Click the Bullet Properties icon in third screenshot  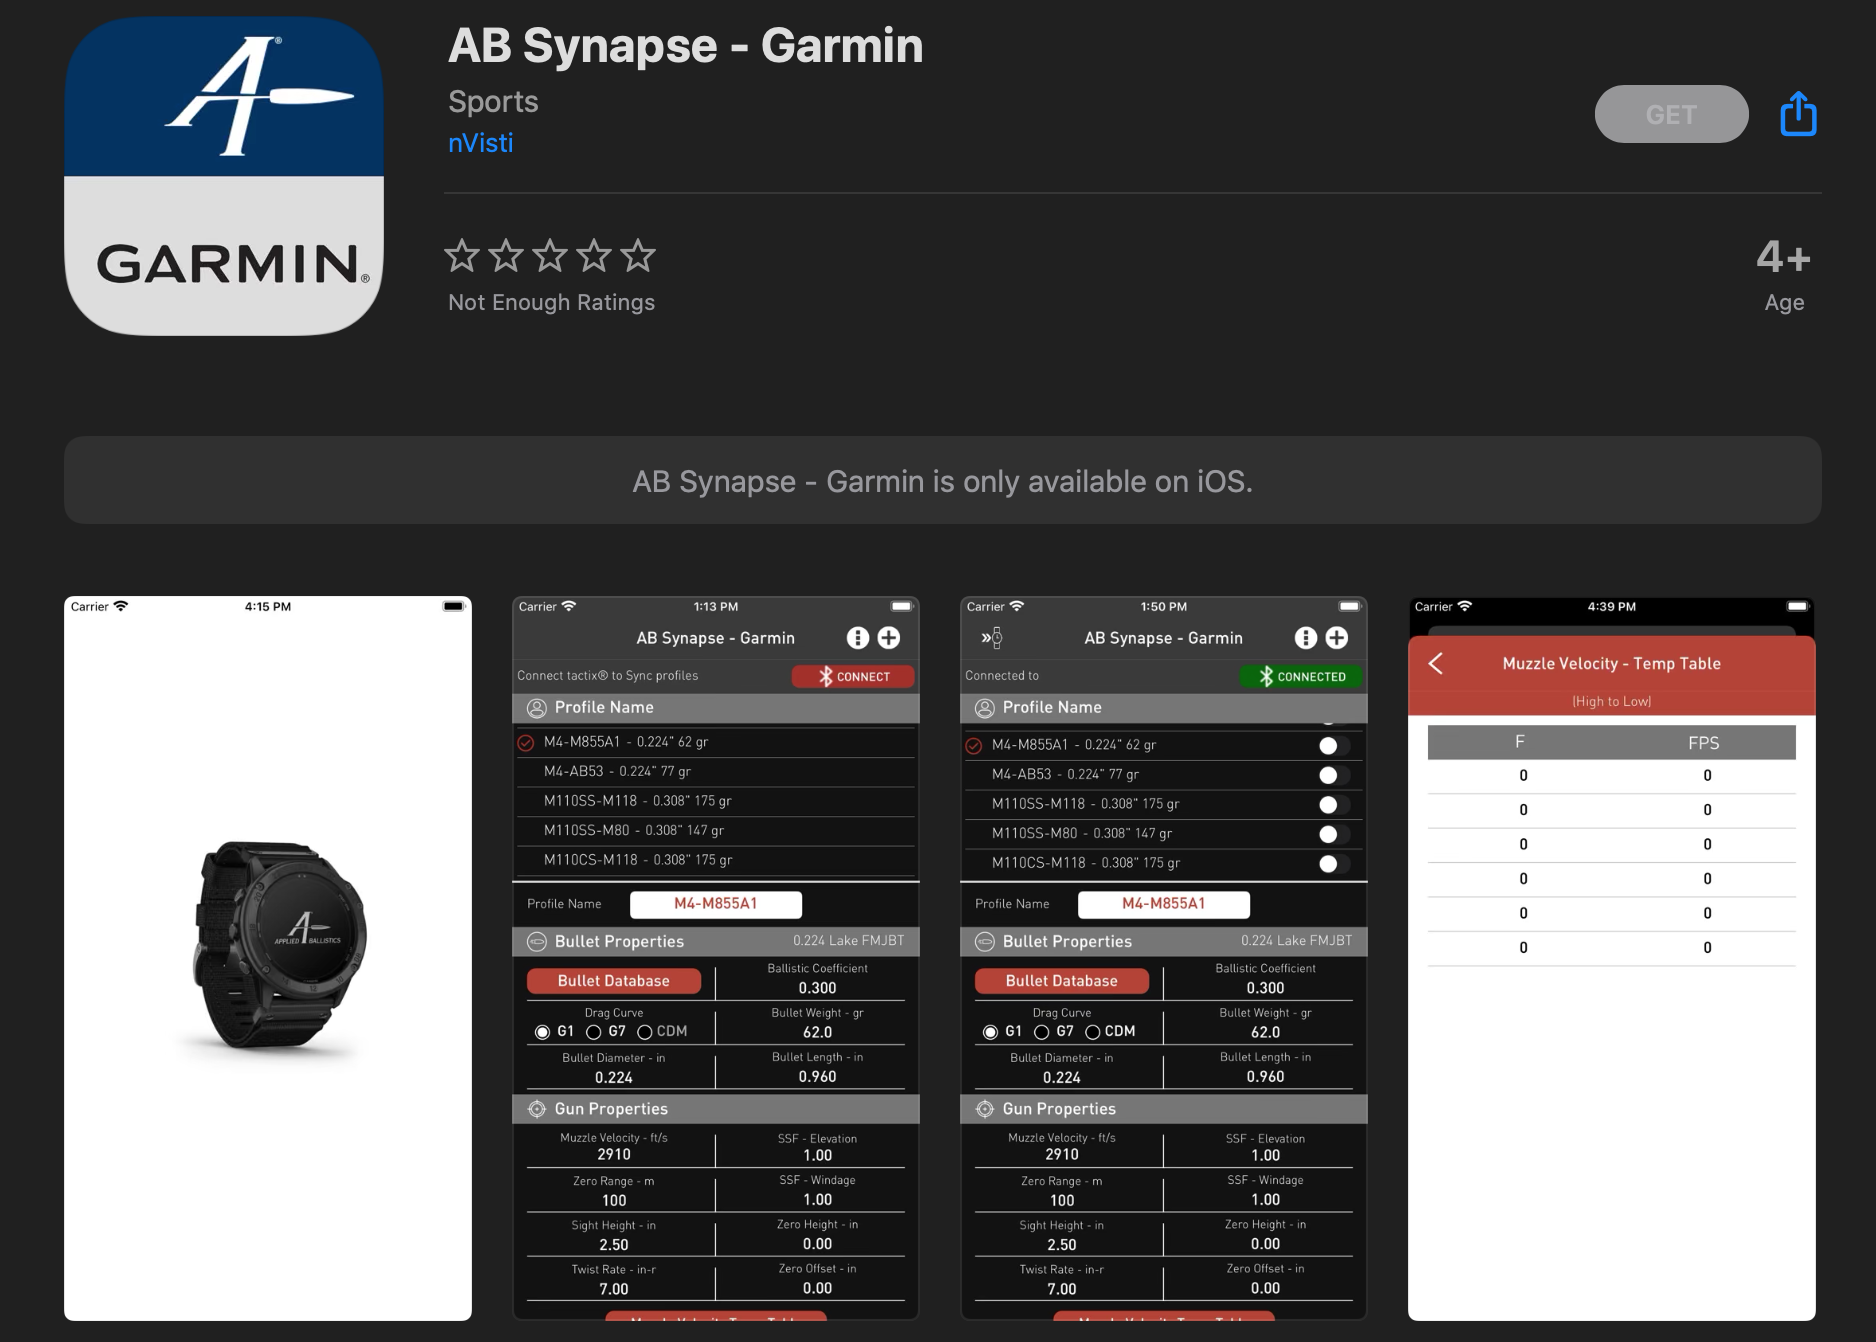[x=985, y=942]
